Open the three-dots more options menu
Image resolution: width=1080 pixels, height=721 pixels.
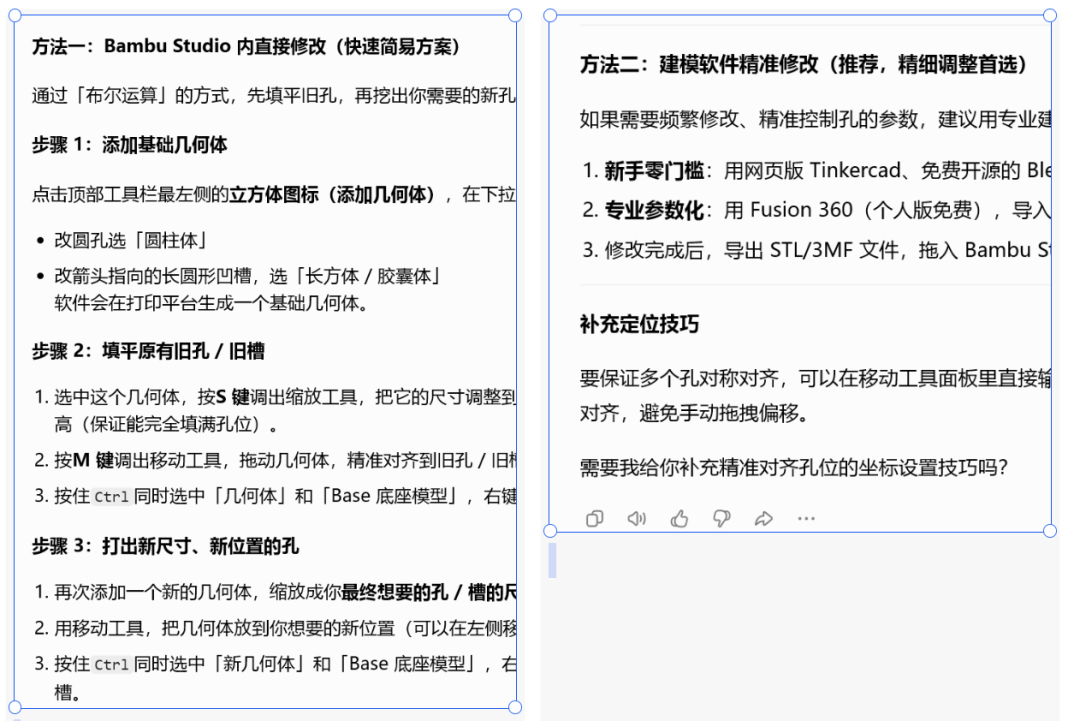pyautogui.click(x=806, y=519)
